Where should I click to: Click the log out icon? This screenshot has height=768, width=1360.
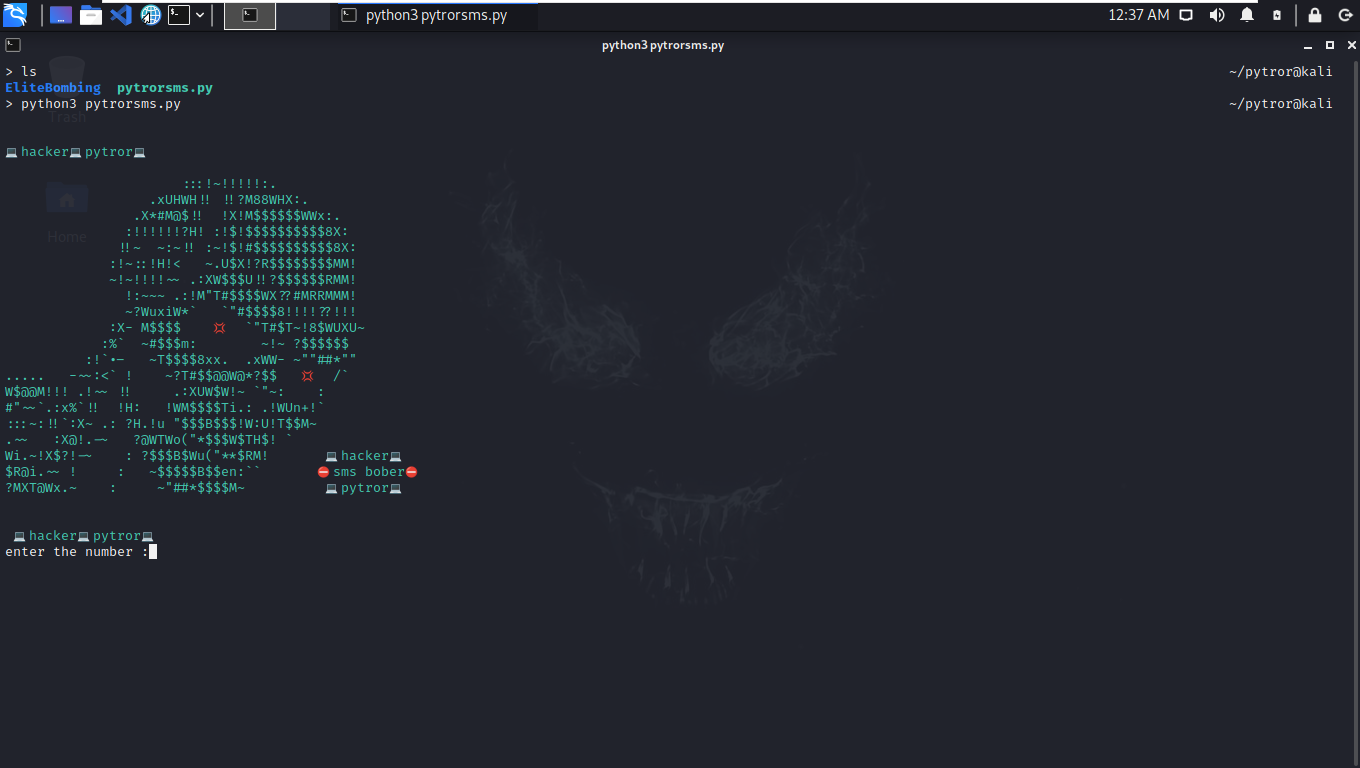(x=1346, y=15)
